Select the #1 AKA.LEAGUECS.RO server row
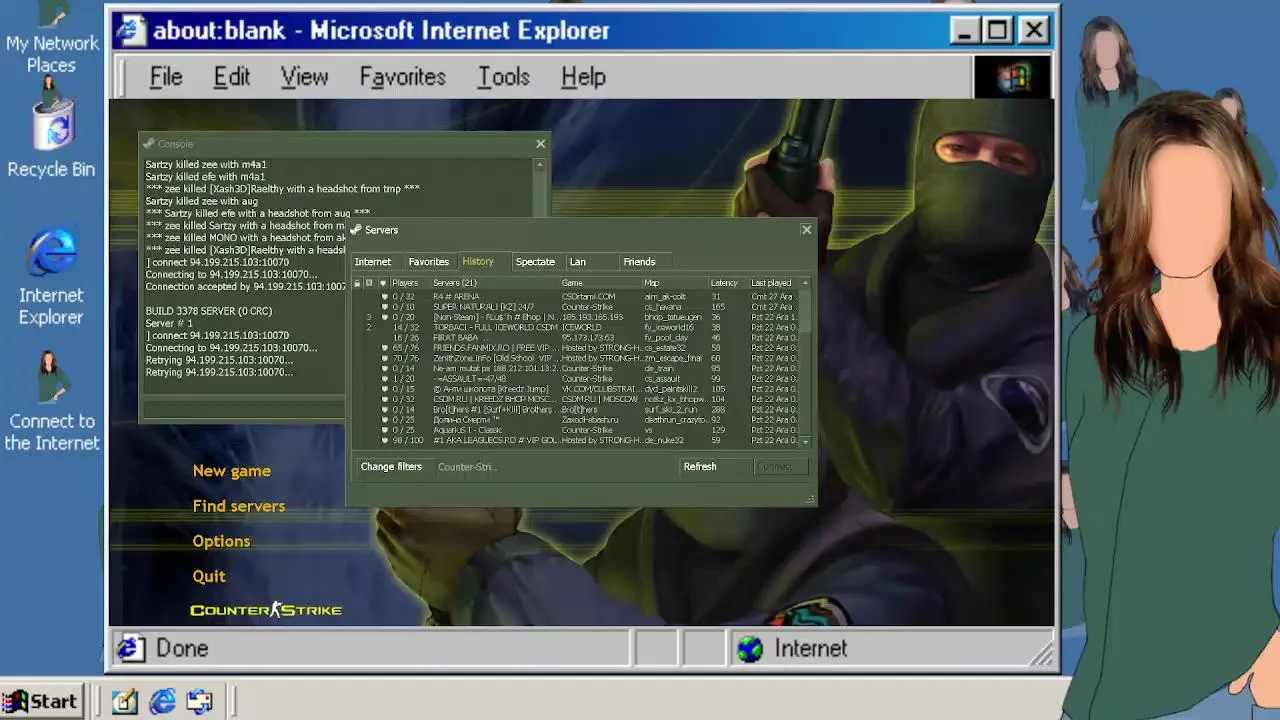Image resolution: width=1280 pixels, height=720 pixels. (x=576, y=440)
